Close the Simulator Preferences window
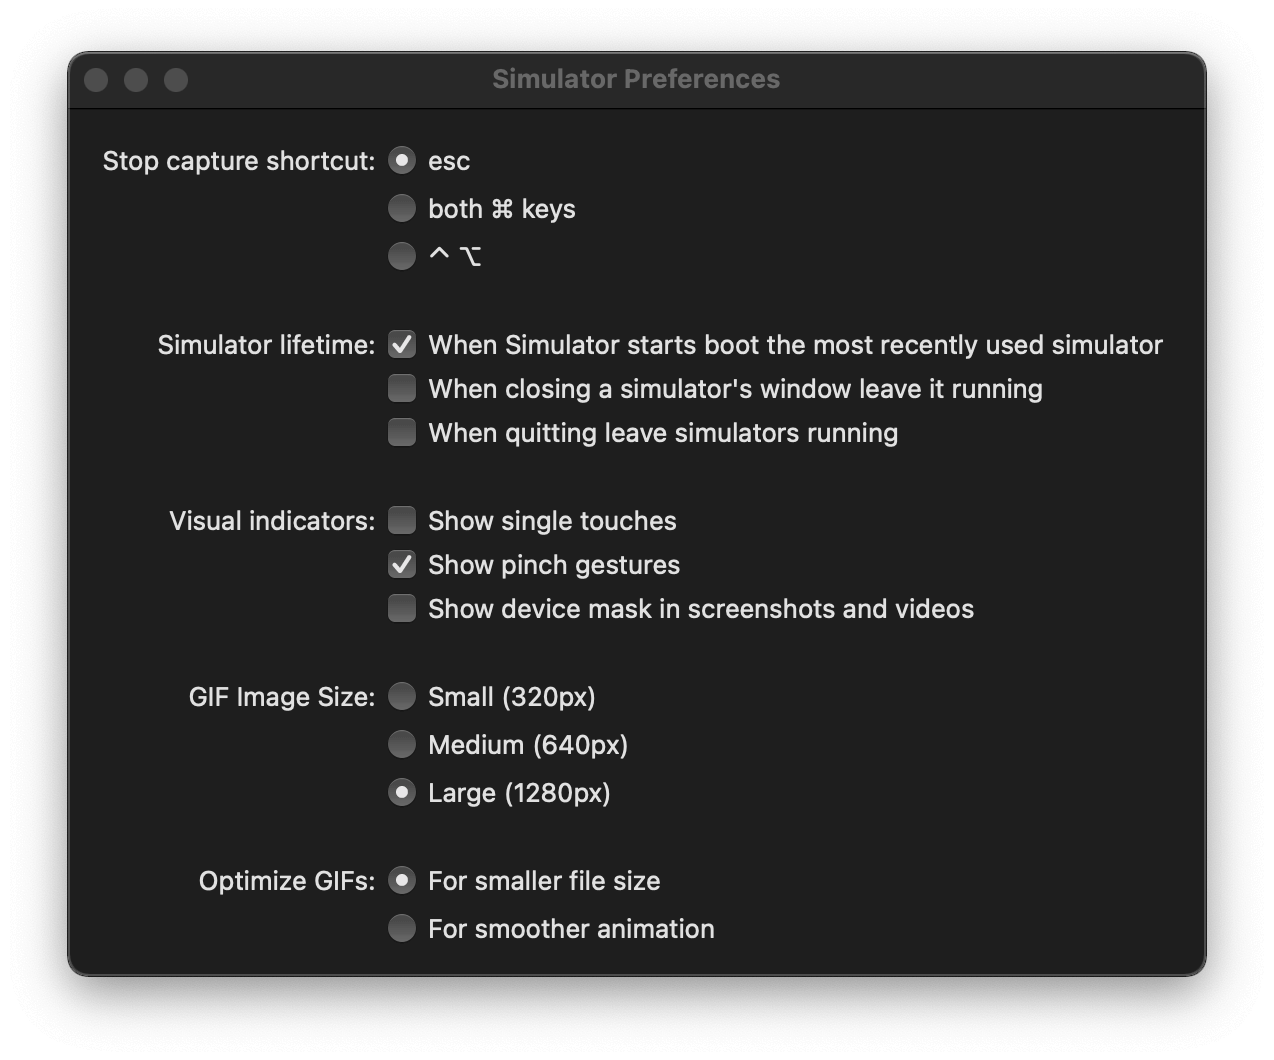 coord(96,80)
